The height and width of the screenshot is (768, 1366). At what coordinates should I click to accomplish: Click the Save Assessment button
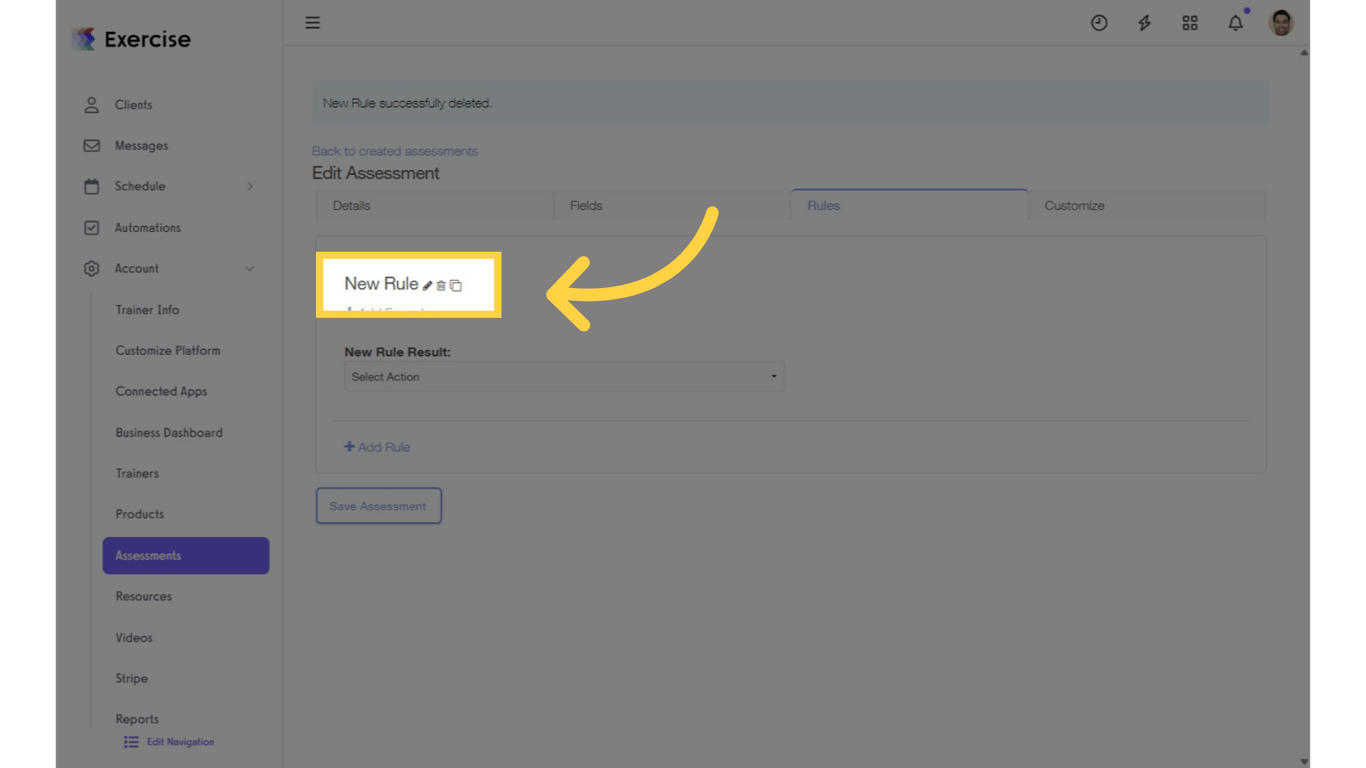coord(378,505)
